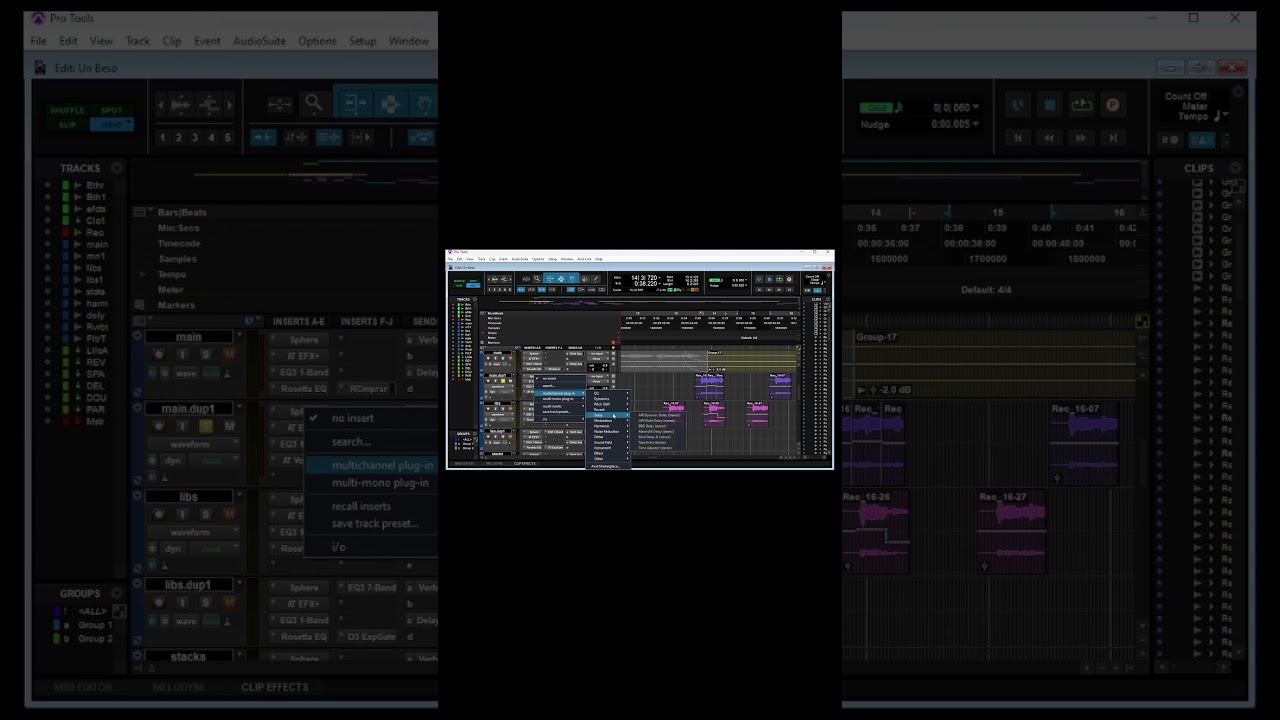Toggle Mute on main.dup1 track
This screenshot has width=1280, height=720.
tap(510, 381)
